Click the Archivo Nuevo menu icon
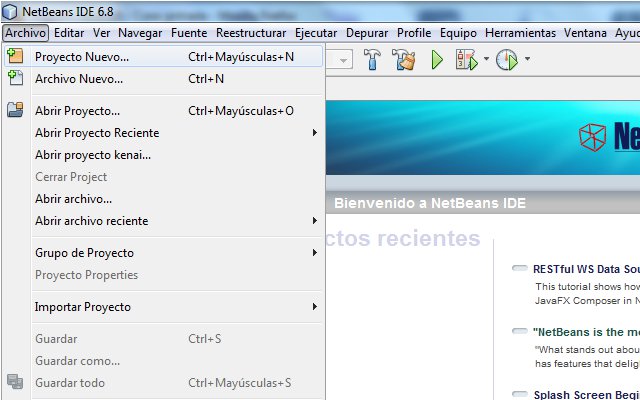 tap(15, 78)
